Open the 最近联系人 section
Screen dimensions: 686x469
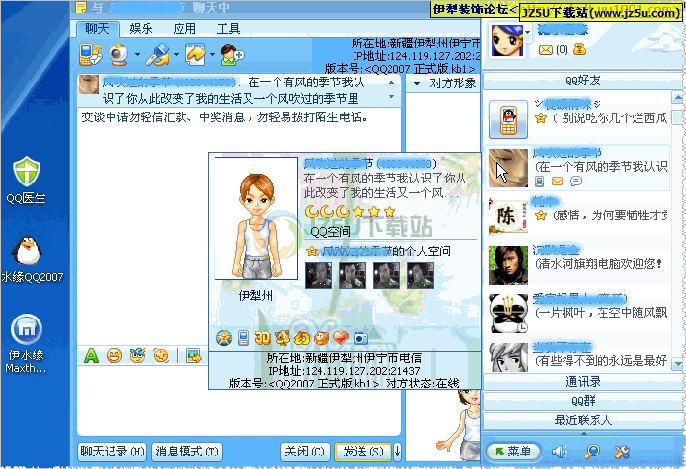tap(583, 420)
